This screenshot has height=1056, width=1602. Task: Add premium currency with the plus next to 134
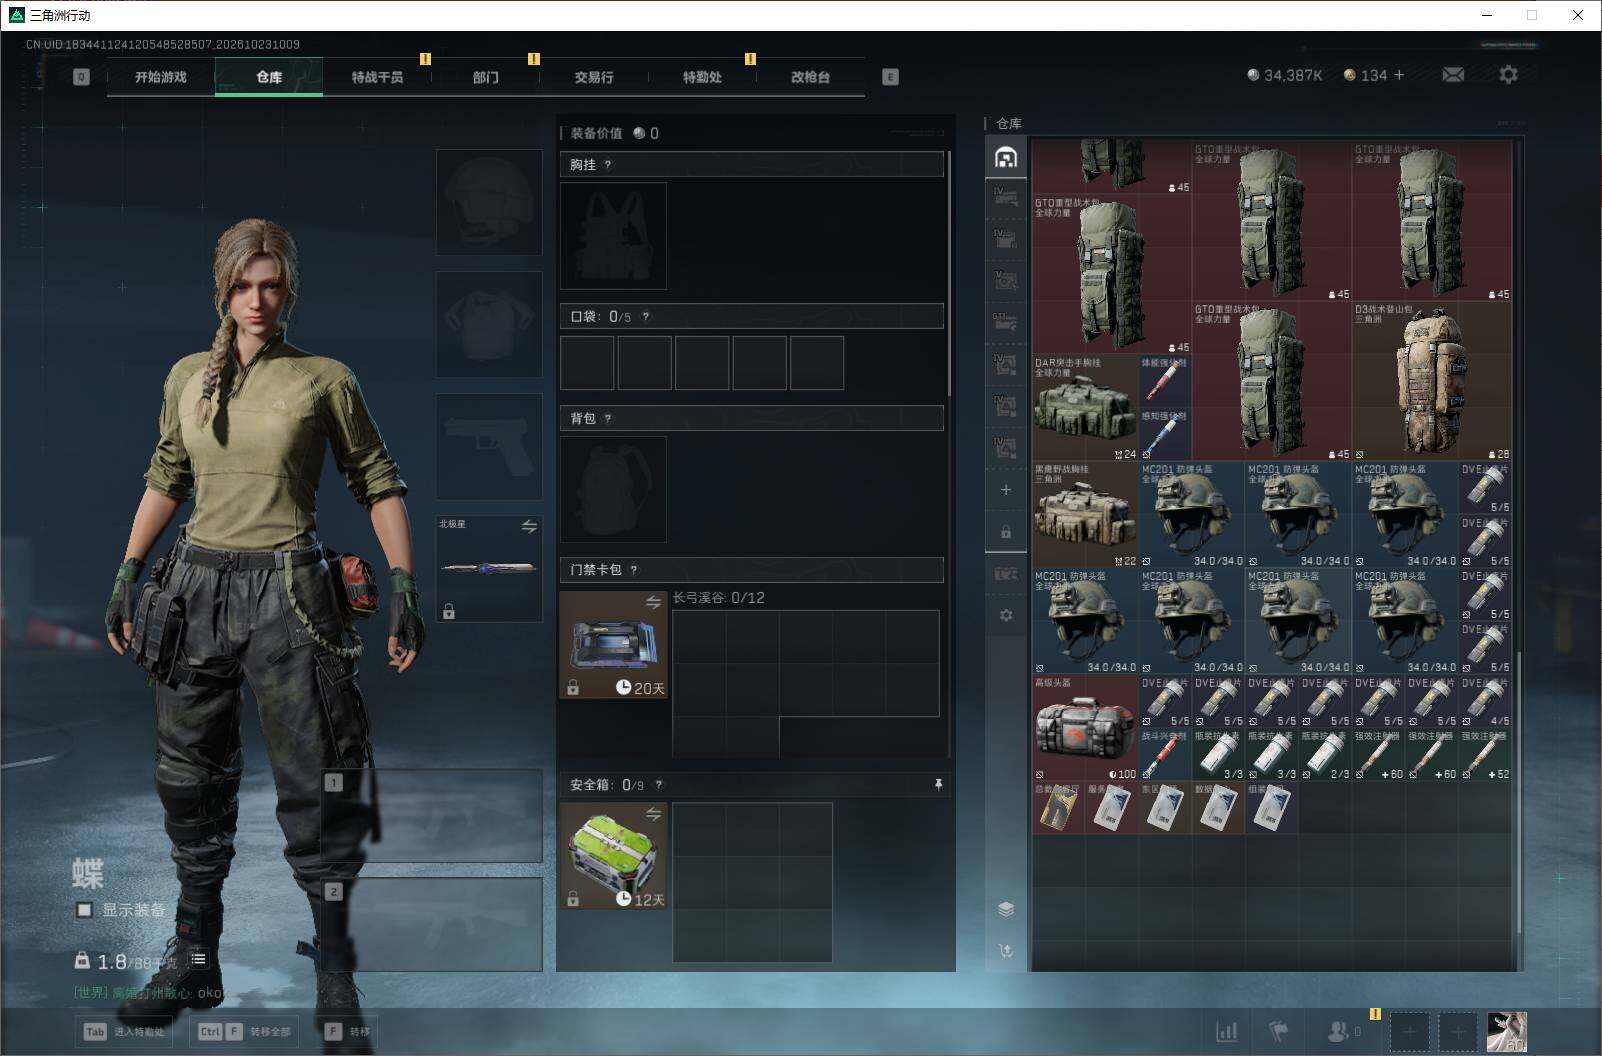pos(1399,75)
